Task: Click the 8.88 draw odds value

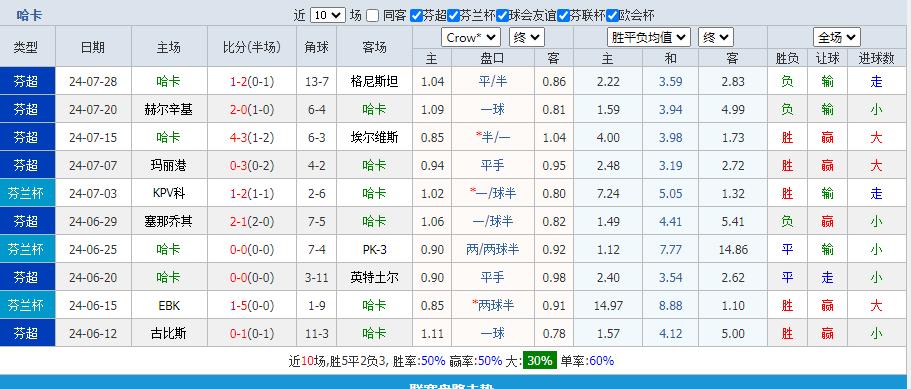Action: coord(670,305)
